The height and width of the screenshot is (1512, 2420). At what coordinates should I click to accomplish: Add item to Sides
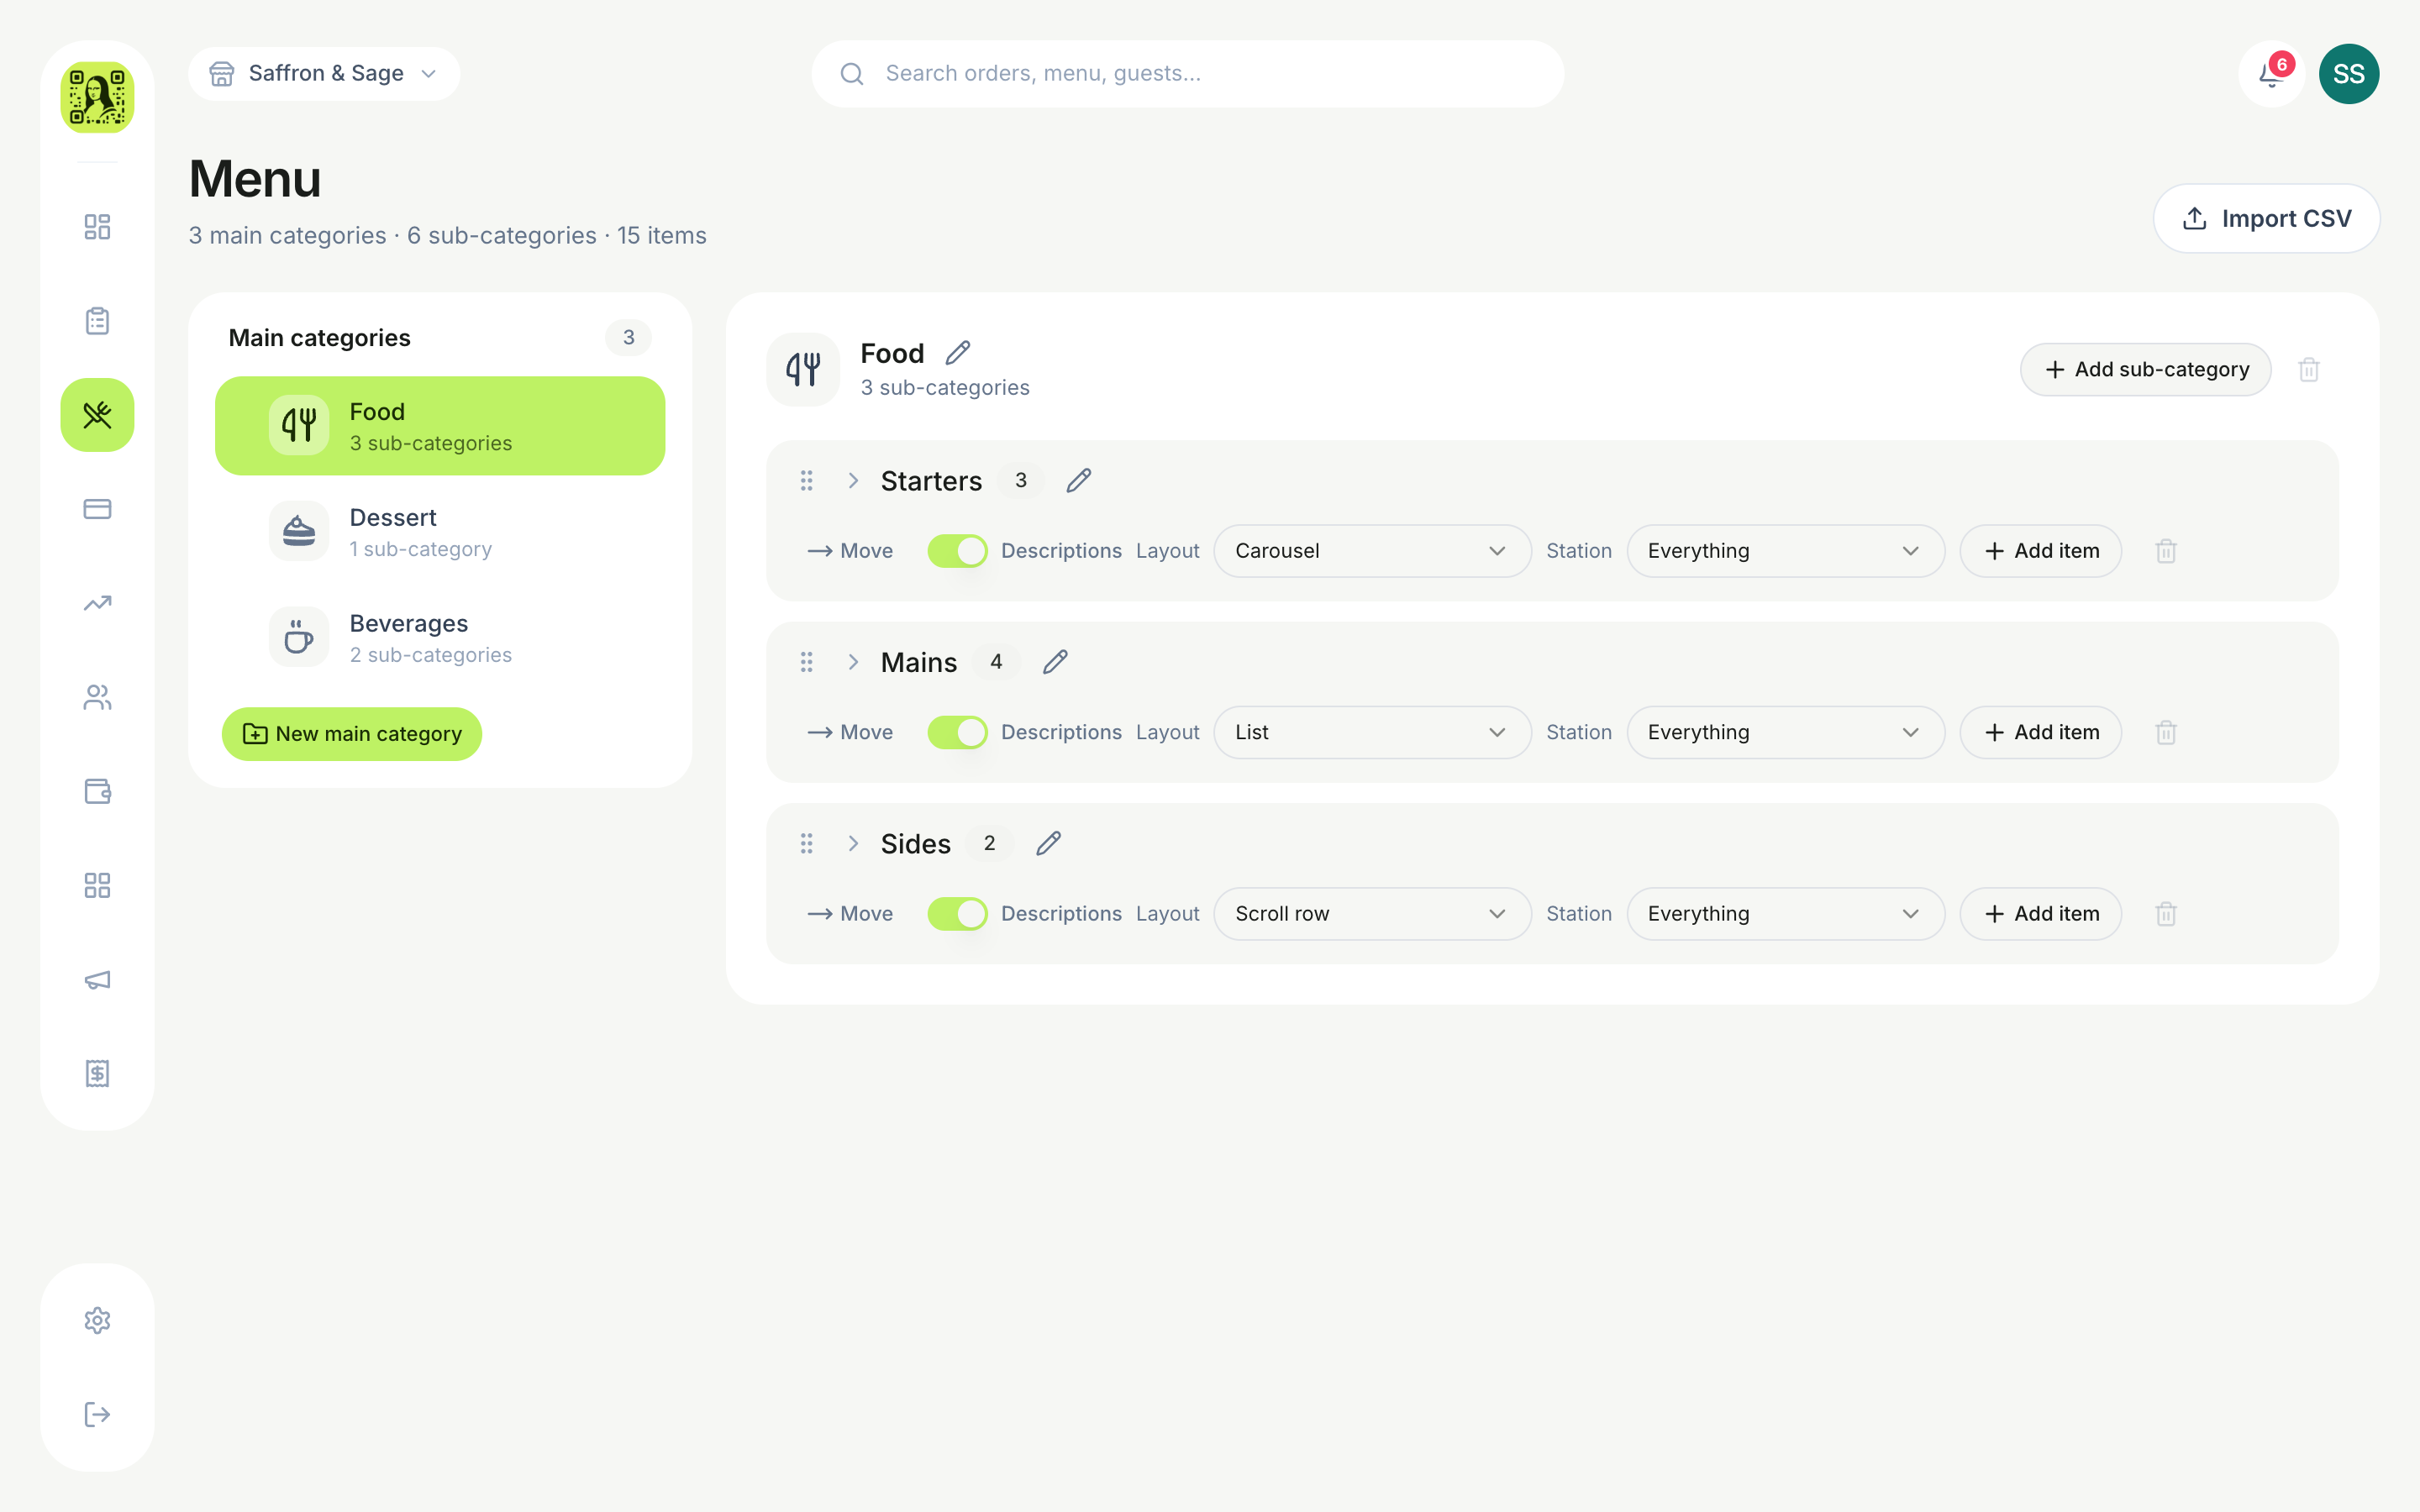[x=2040, y=914]
